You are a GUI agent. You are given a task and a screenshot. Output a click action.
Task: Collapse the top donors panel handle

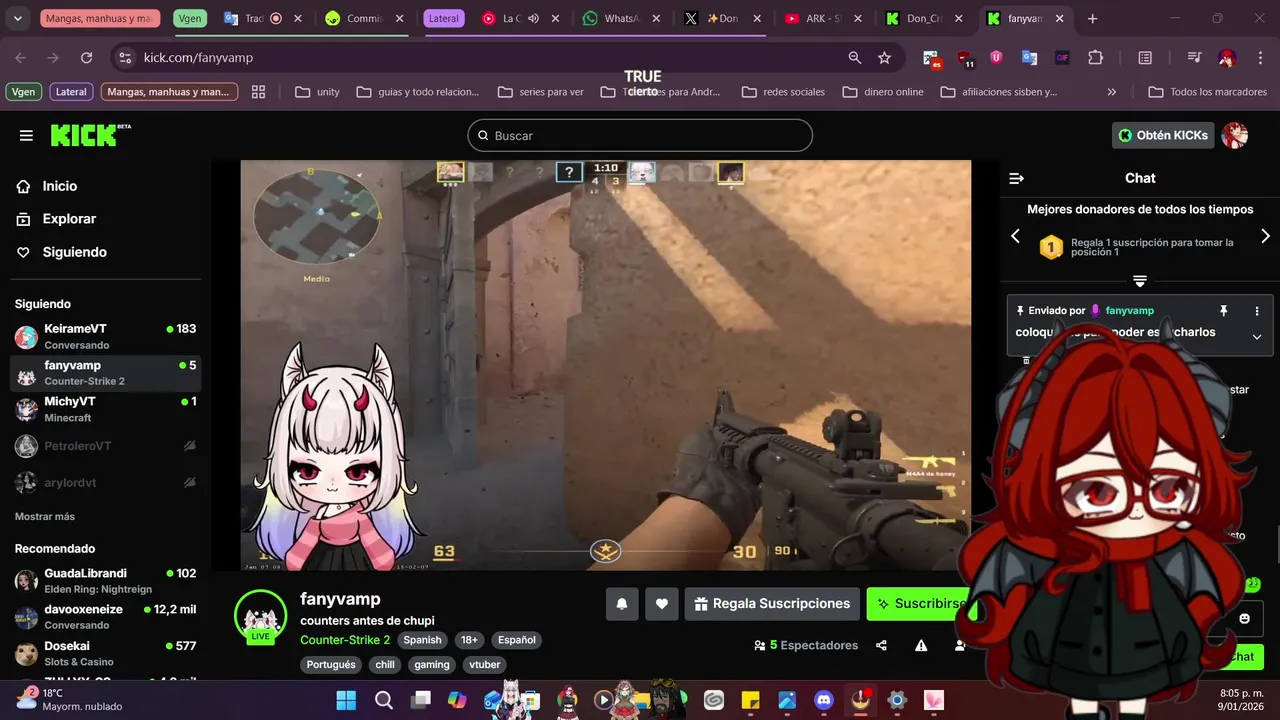(1139, 281)
